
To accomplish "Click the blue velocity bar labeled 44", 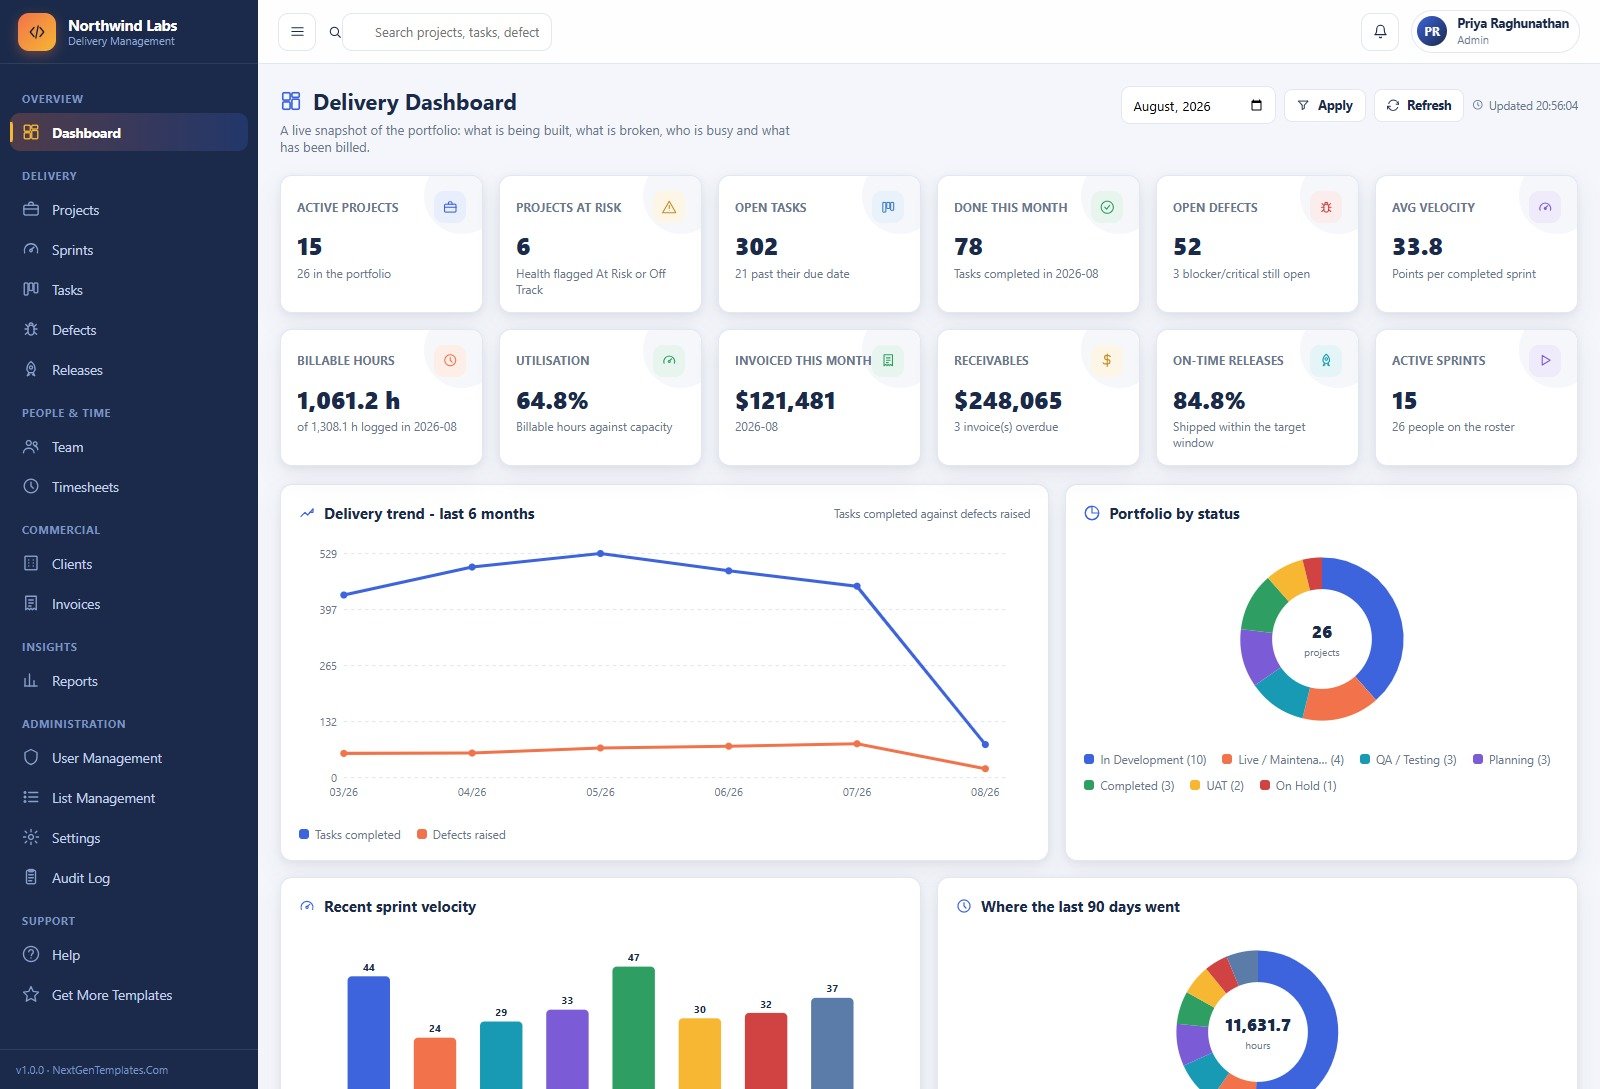I will [x=368, y=1033].
